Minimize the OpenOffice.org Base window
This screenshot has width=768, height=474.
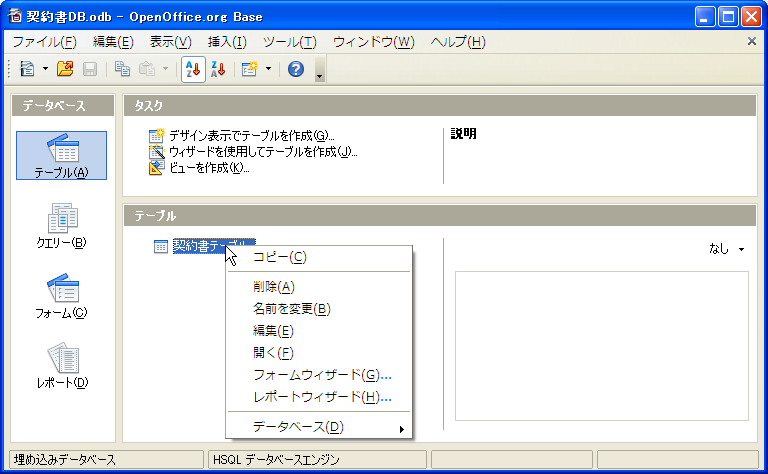coord(705,17)
